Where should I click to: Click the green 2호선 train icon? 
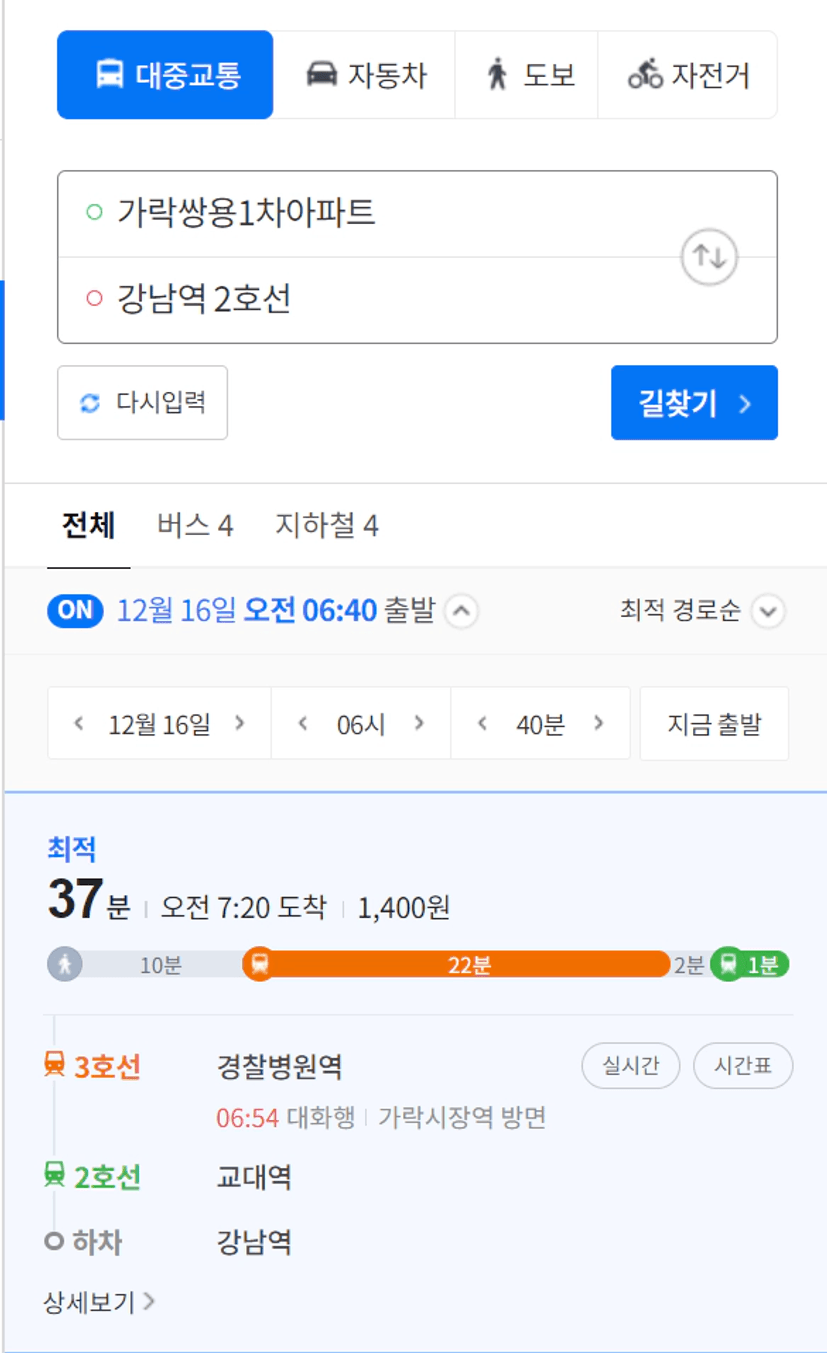[54, 1175]
